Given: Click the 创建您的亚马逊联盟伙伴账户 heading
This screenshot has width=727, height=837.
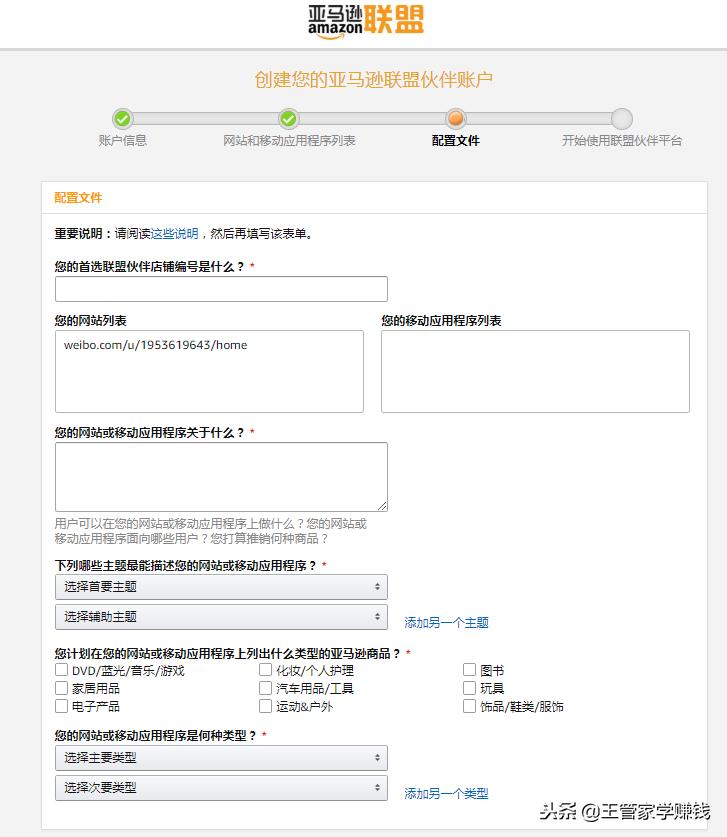Looking at the screenshot, I should point(373,80).
